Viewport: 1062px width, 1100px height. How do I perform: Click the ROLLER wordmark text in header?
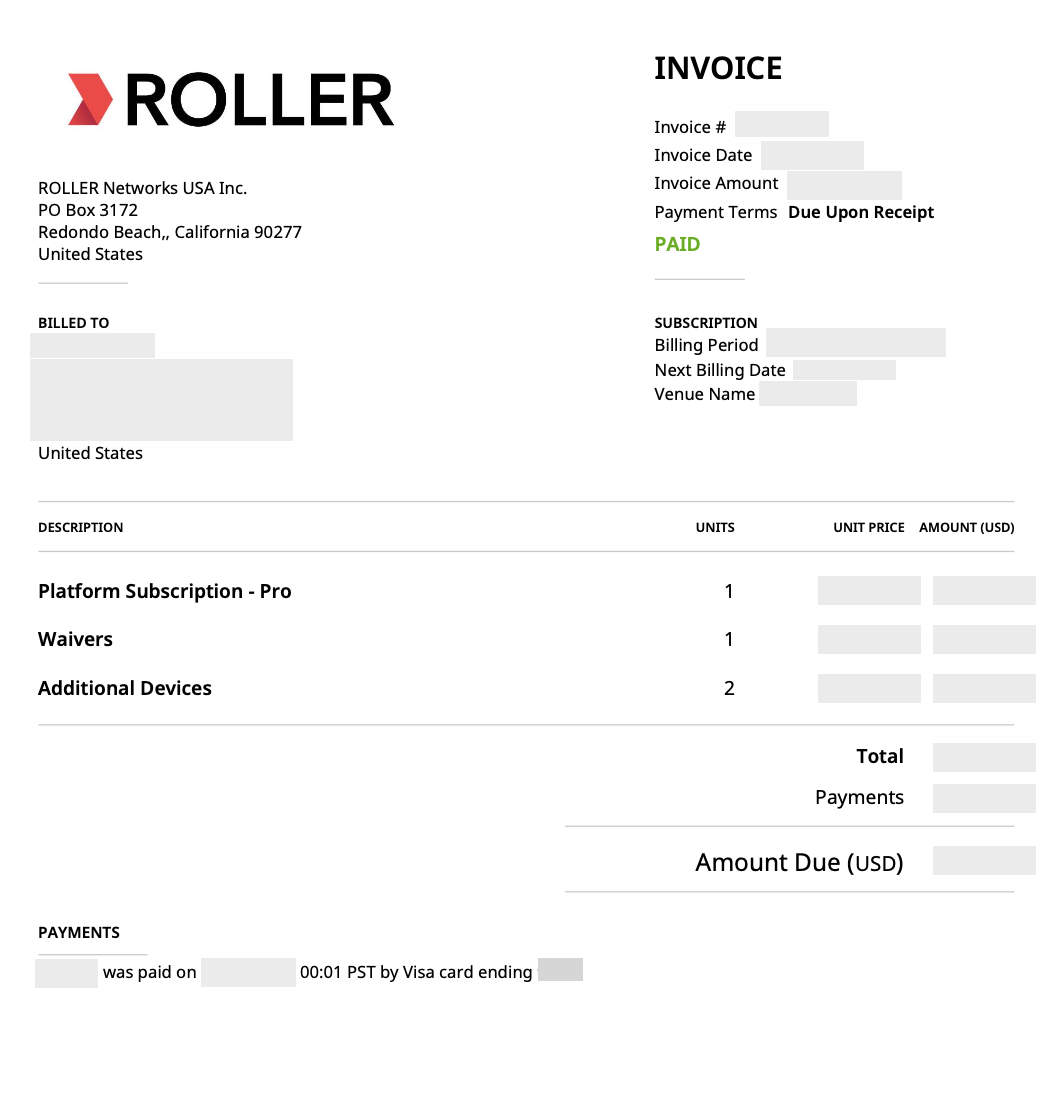pos(260,101)
